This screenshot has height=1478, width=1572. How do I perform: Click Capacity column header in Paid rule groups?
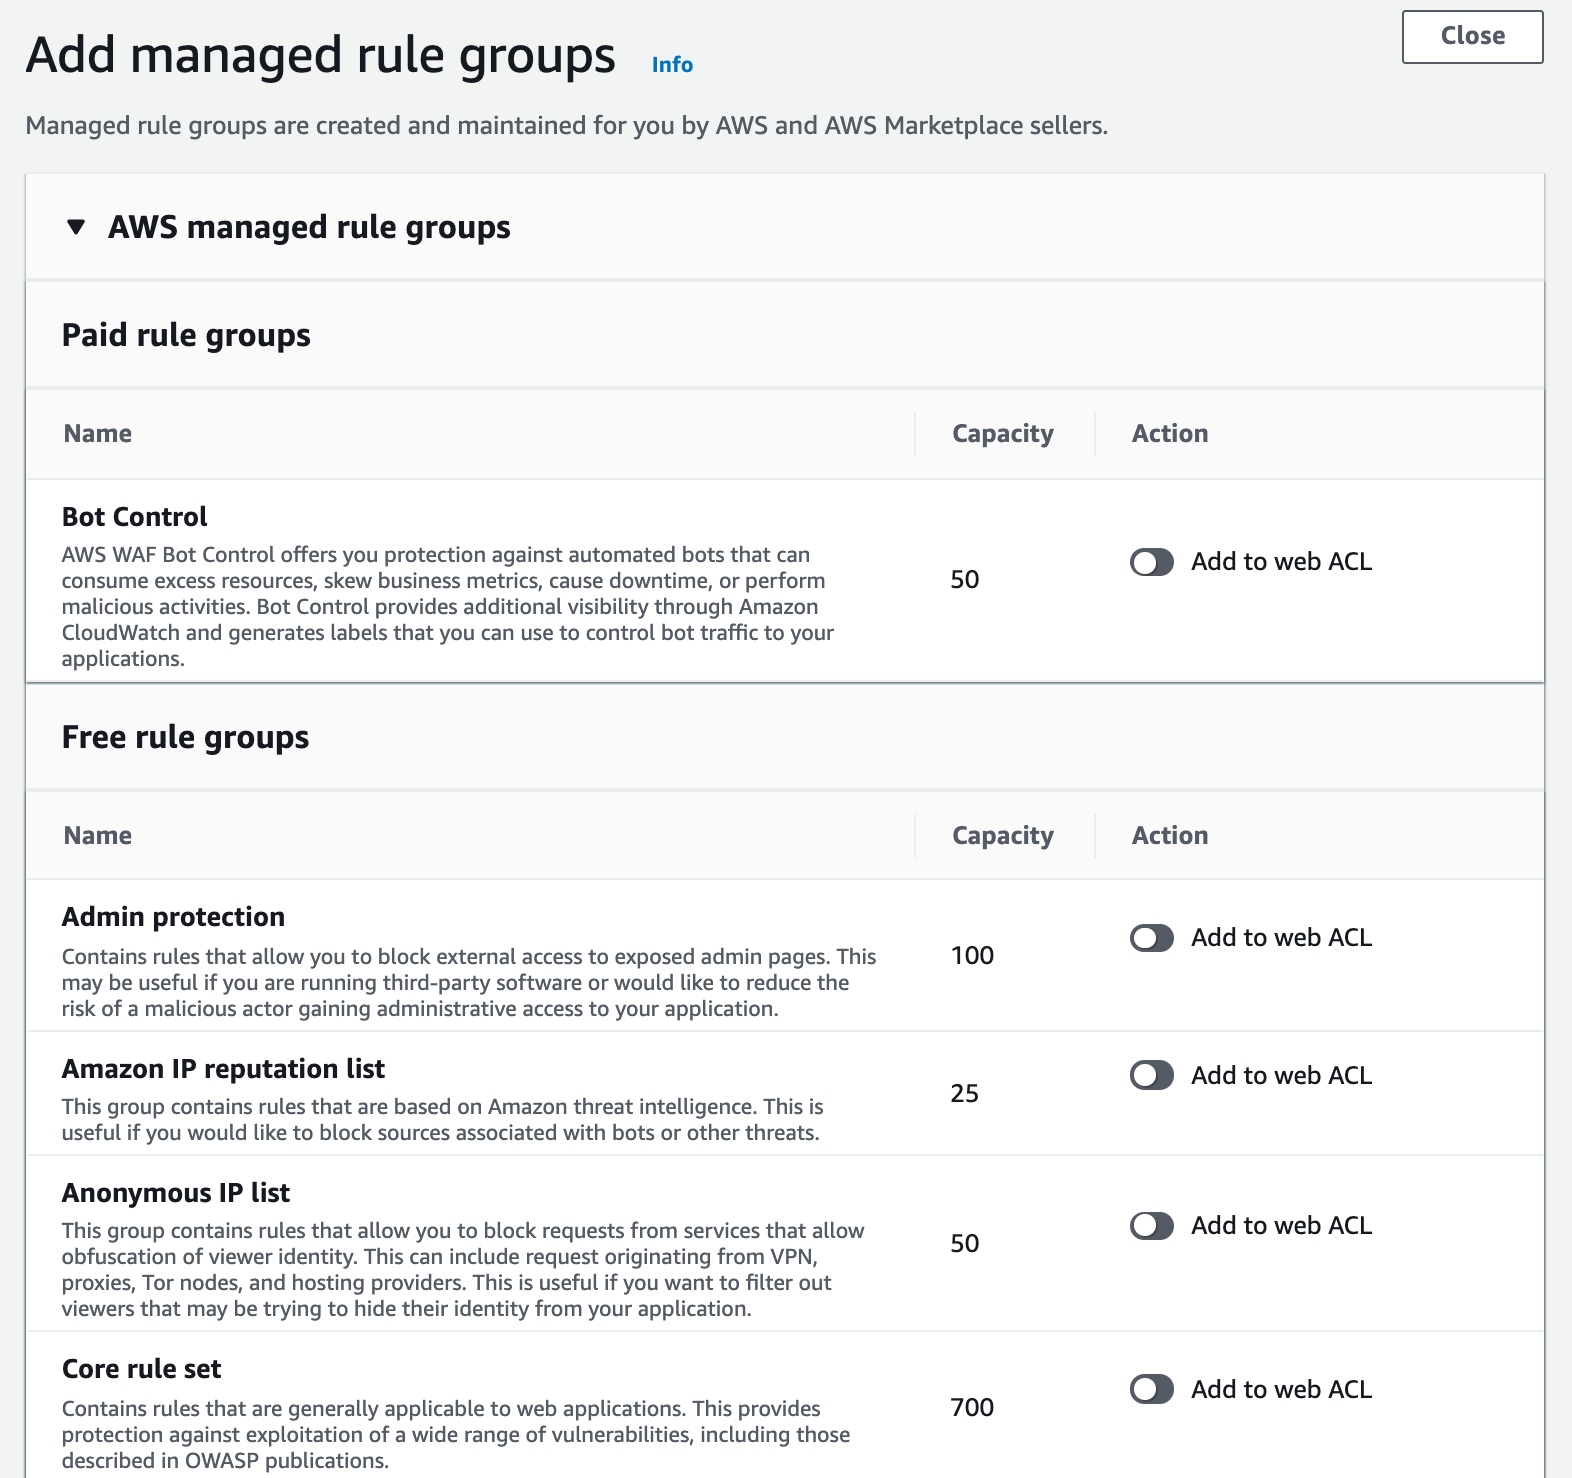[x=1002, y=434]
